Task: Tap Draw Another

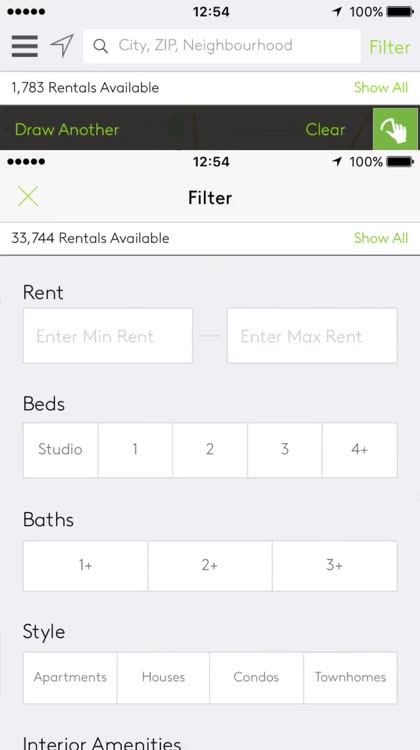Action: coord(67,130)
